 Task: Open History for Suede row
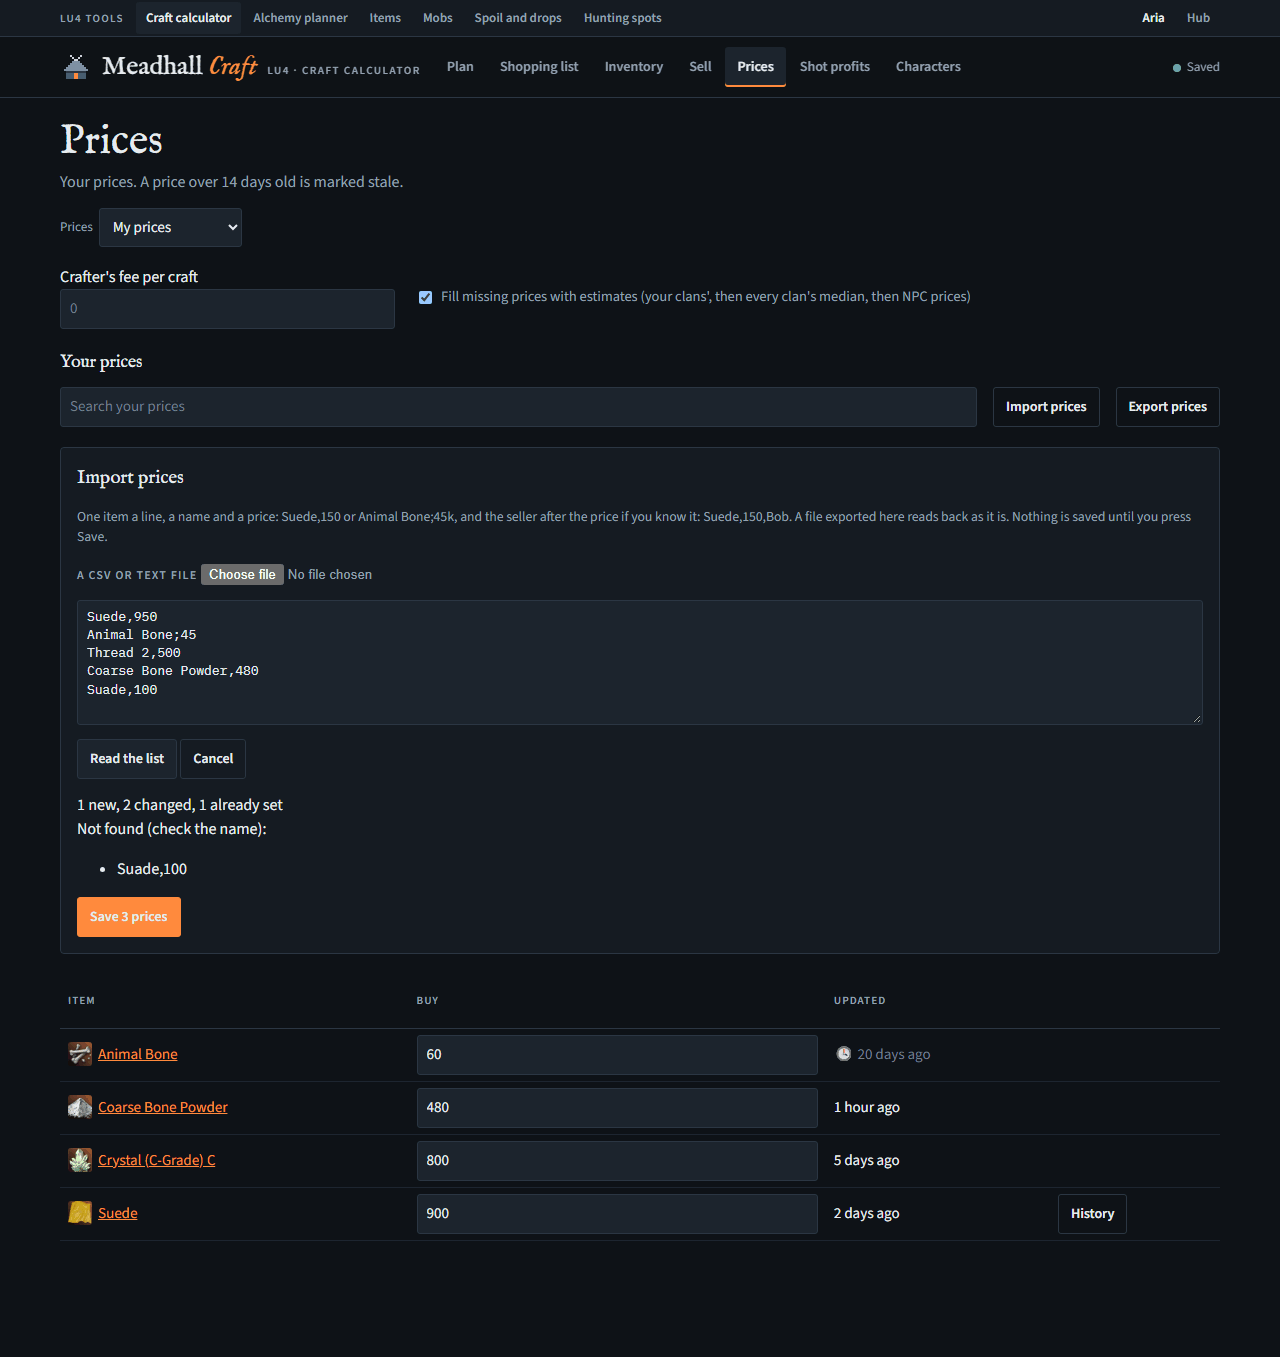tap(1092, 1214)
